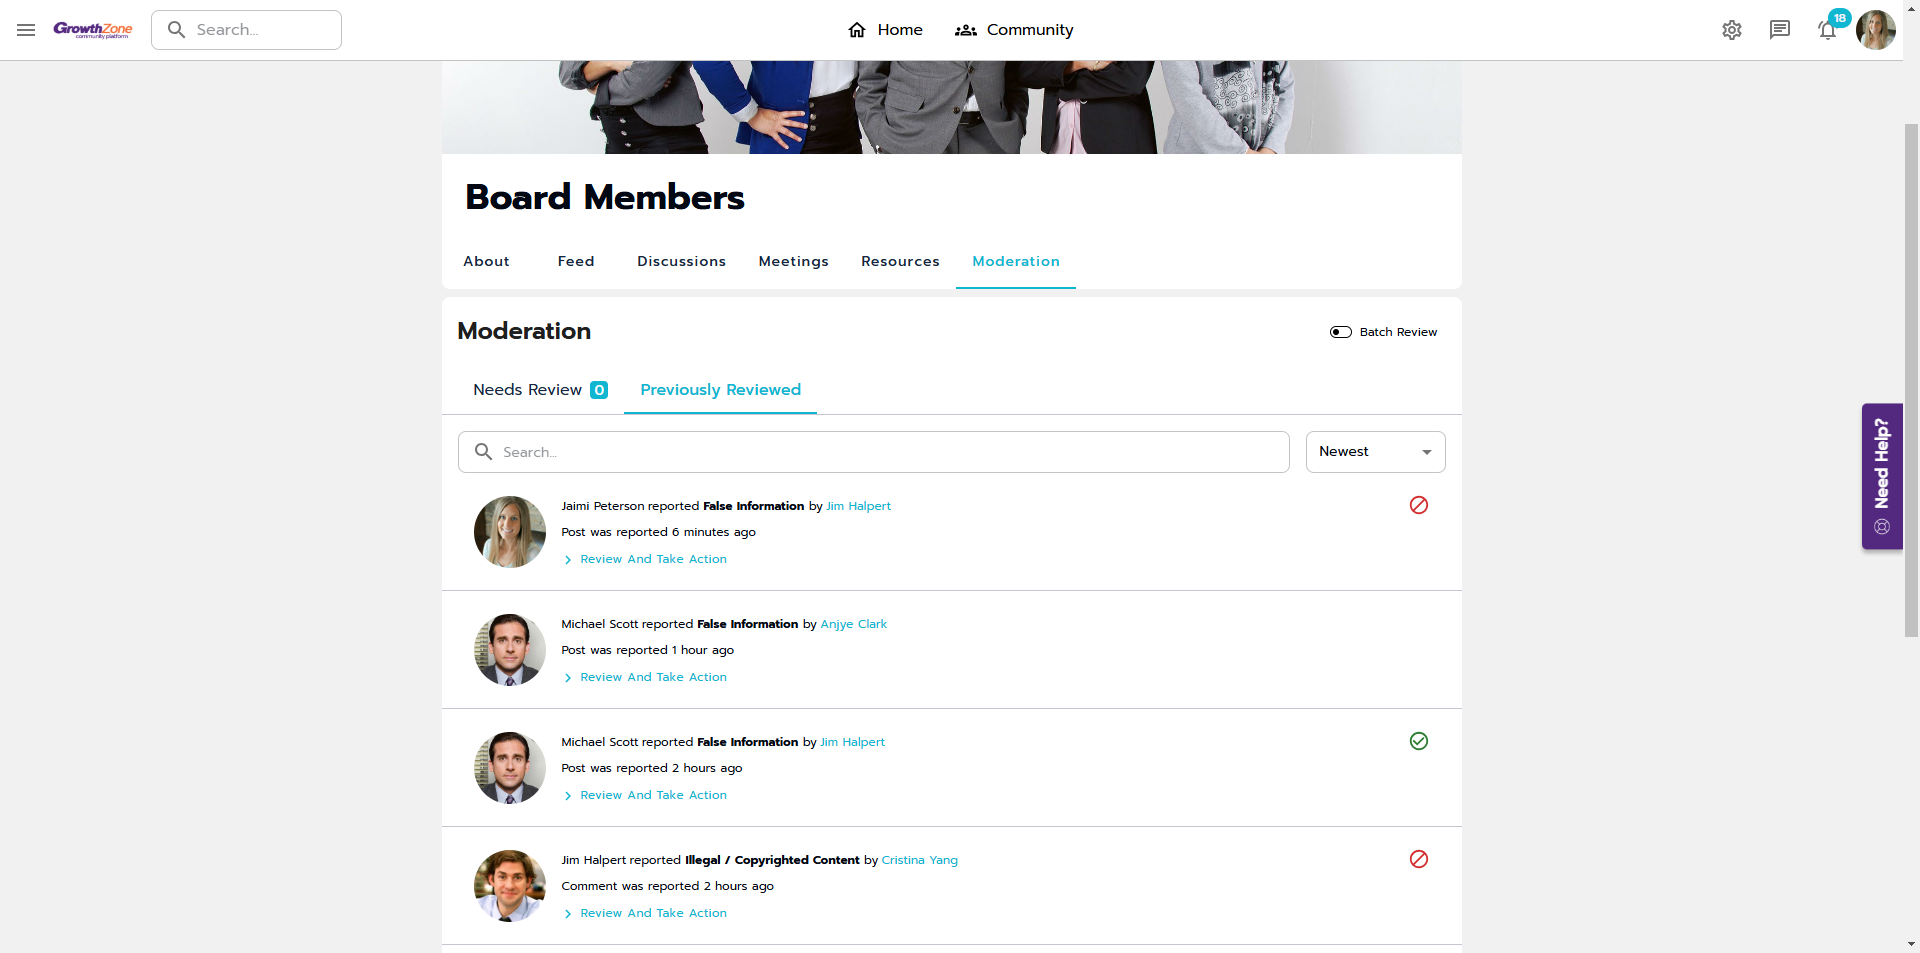
Task: Expand Review And Take Action on Jaimi Peterson's report
Action: click(x=653, y=559)
